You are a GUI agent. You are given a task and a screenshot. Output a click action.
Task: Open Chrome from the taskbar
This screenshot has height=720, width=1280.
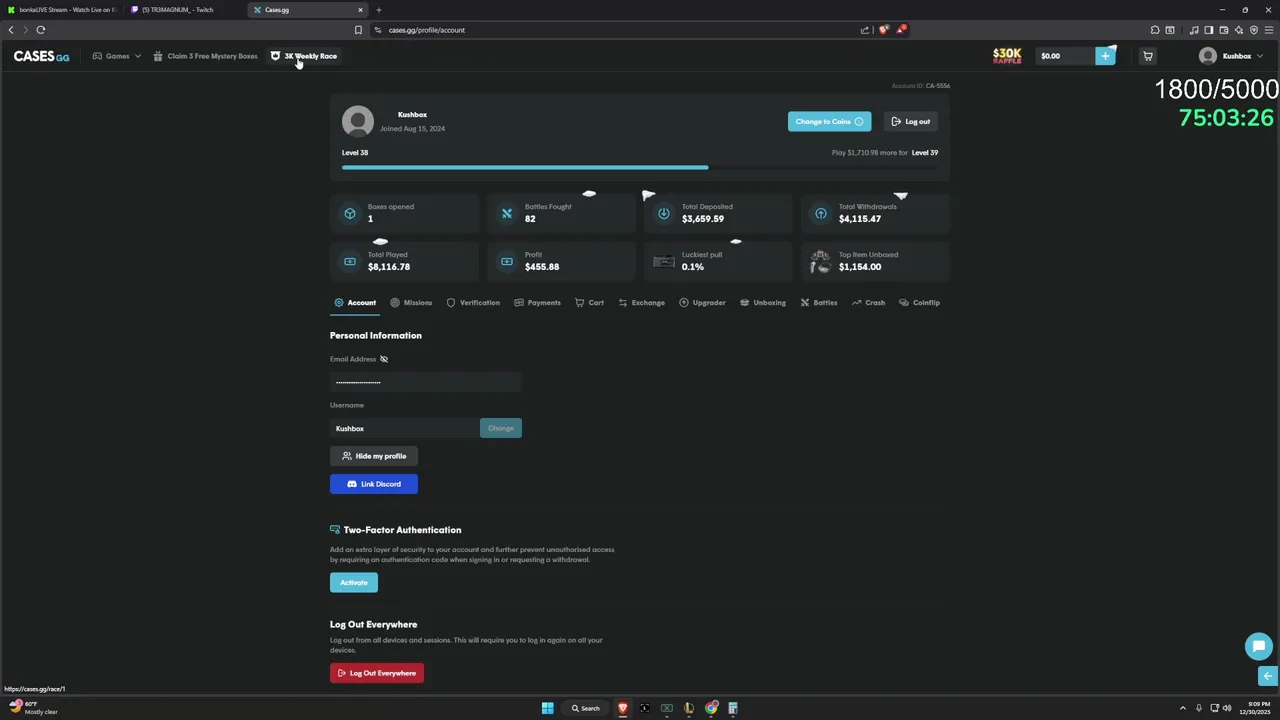pos(711,708)
